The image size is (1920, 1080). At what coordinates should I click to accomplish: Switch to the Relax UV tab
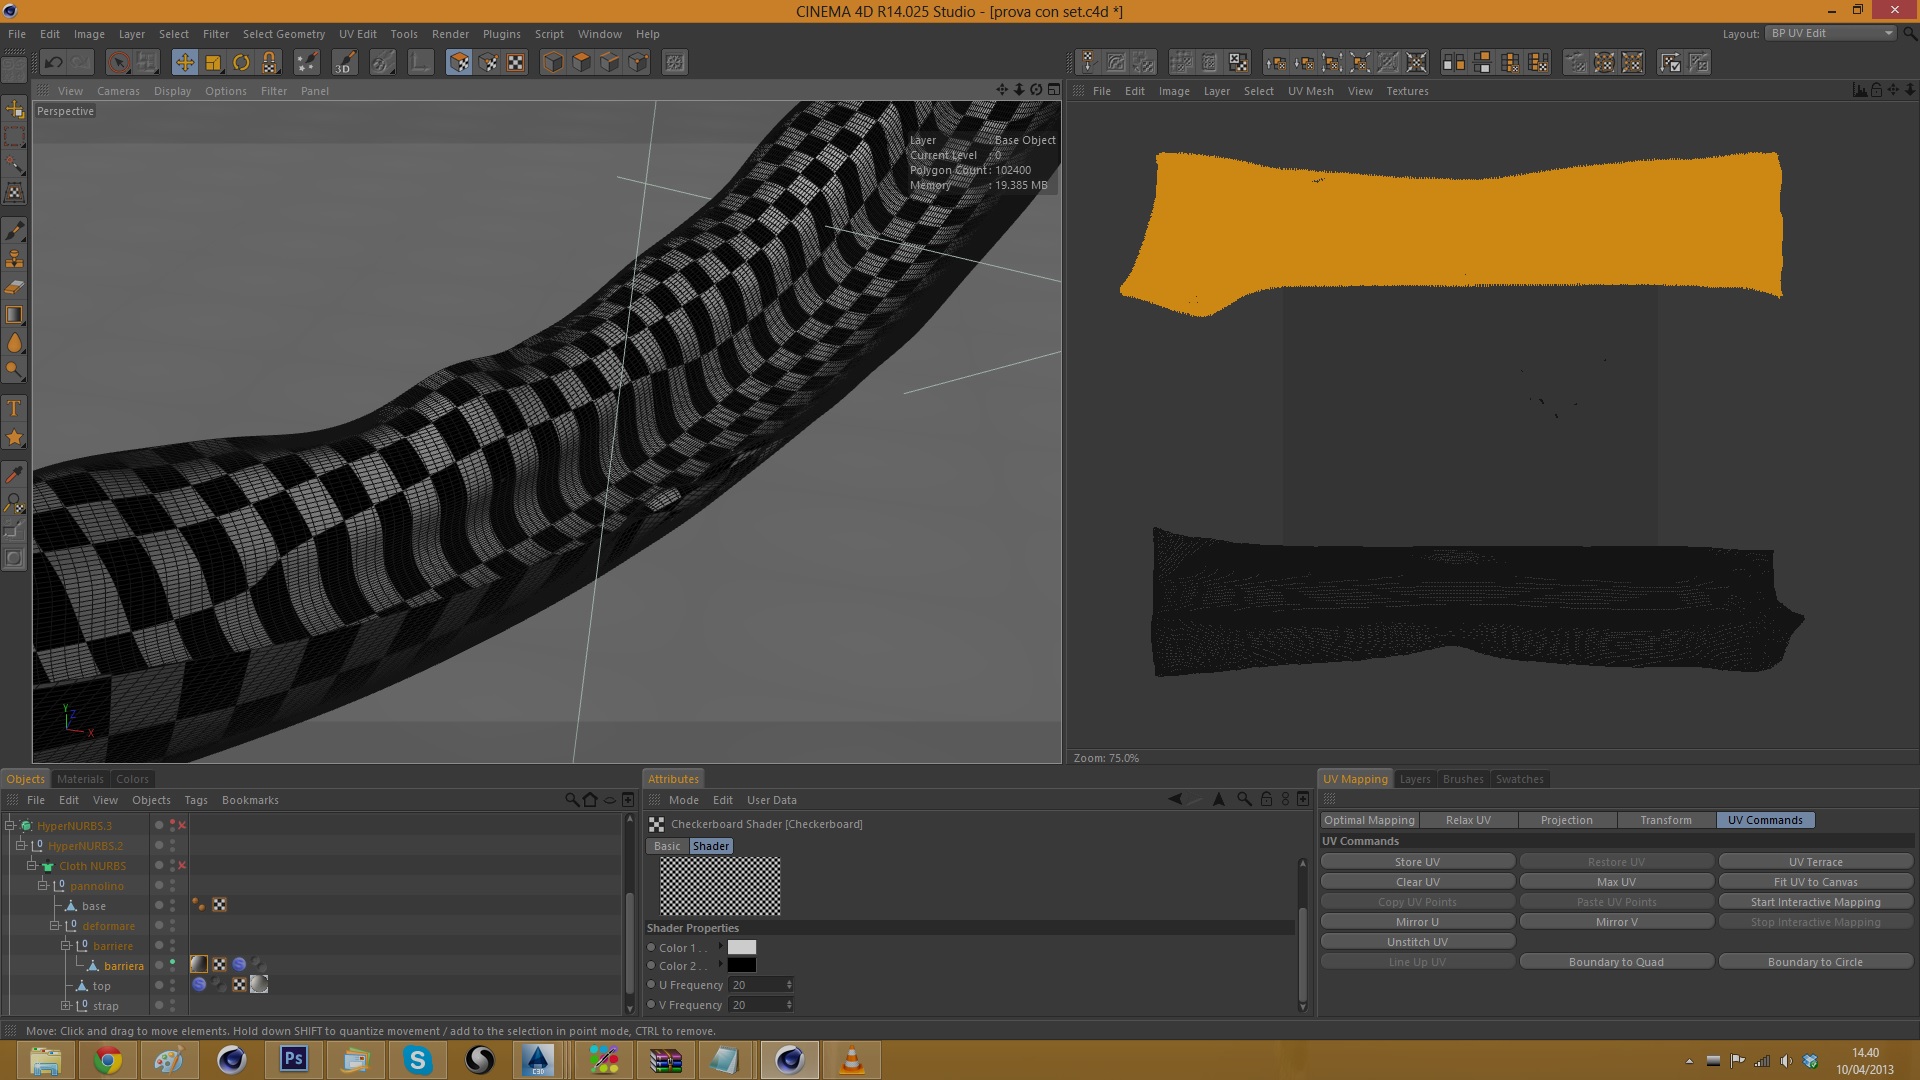1467,820
